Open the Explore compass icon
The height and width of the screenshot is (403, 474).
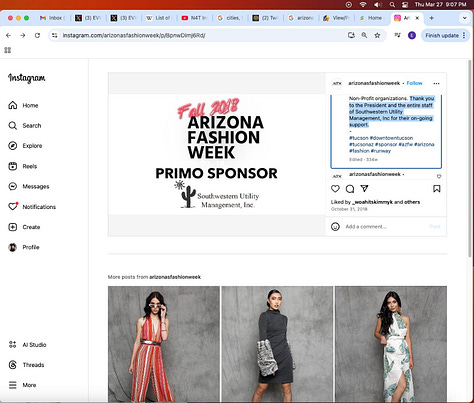click(x=13, y=146)
